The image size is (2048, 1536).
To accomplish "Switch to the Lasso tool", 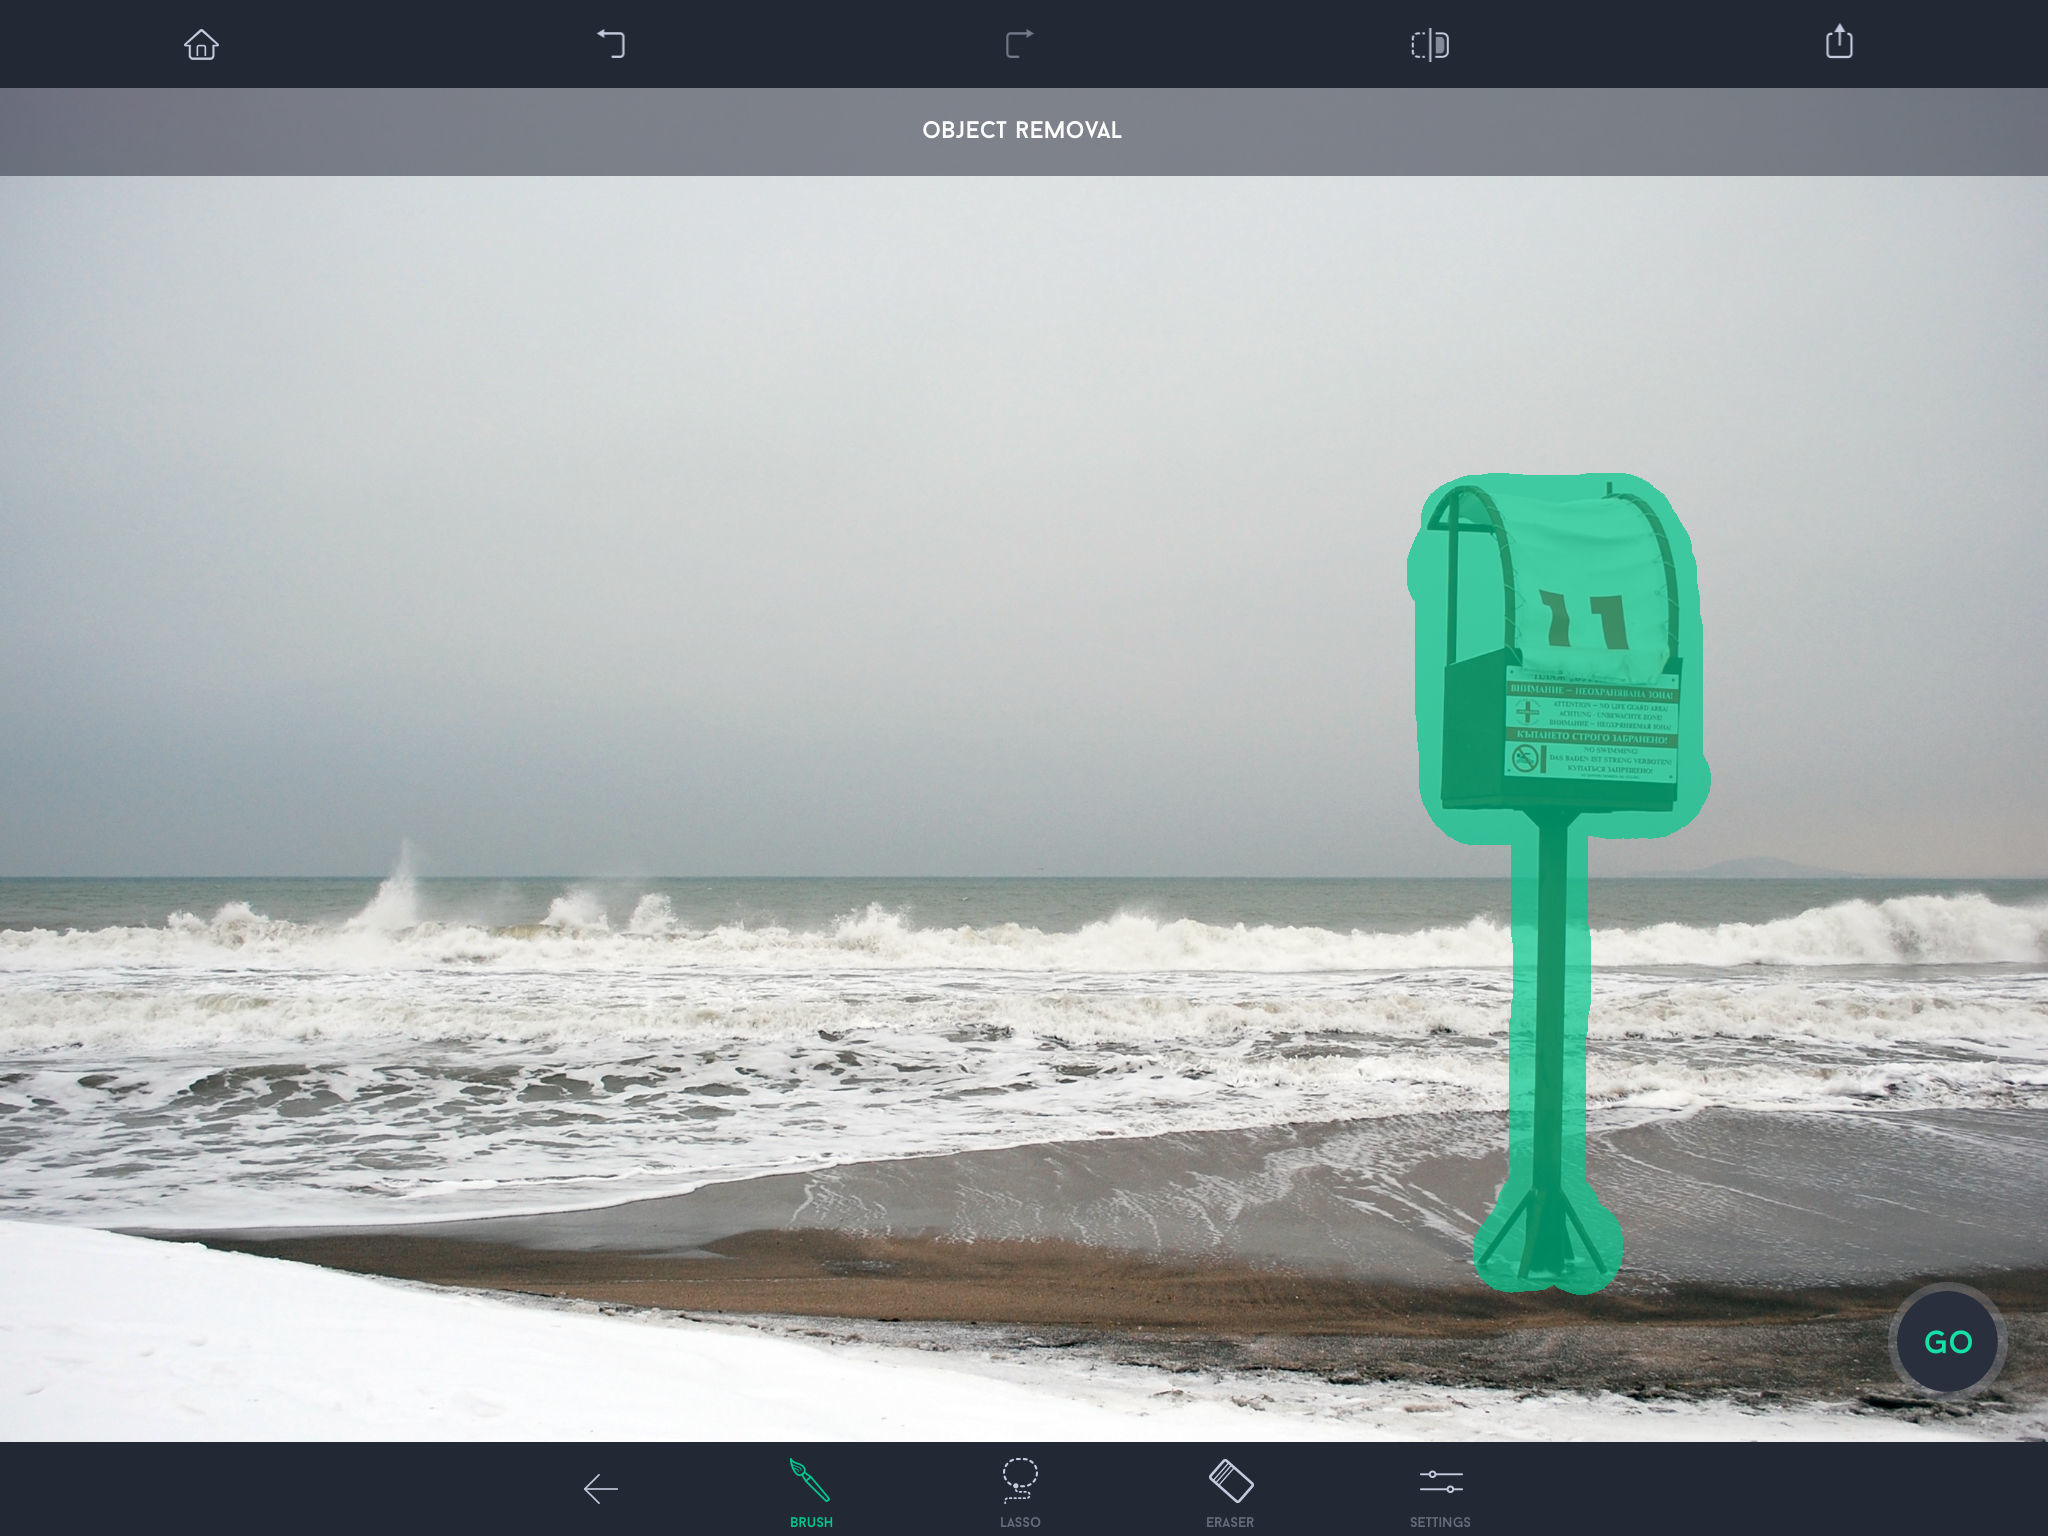I will 1020,1480.
